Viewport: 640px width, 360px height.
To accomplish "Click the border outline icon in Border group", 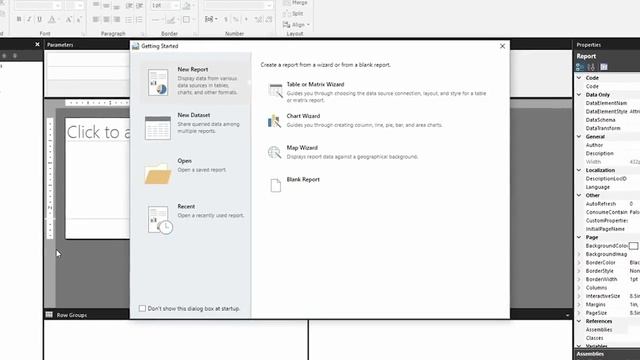I will tap(187, 19).
